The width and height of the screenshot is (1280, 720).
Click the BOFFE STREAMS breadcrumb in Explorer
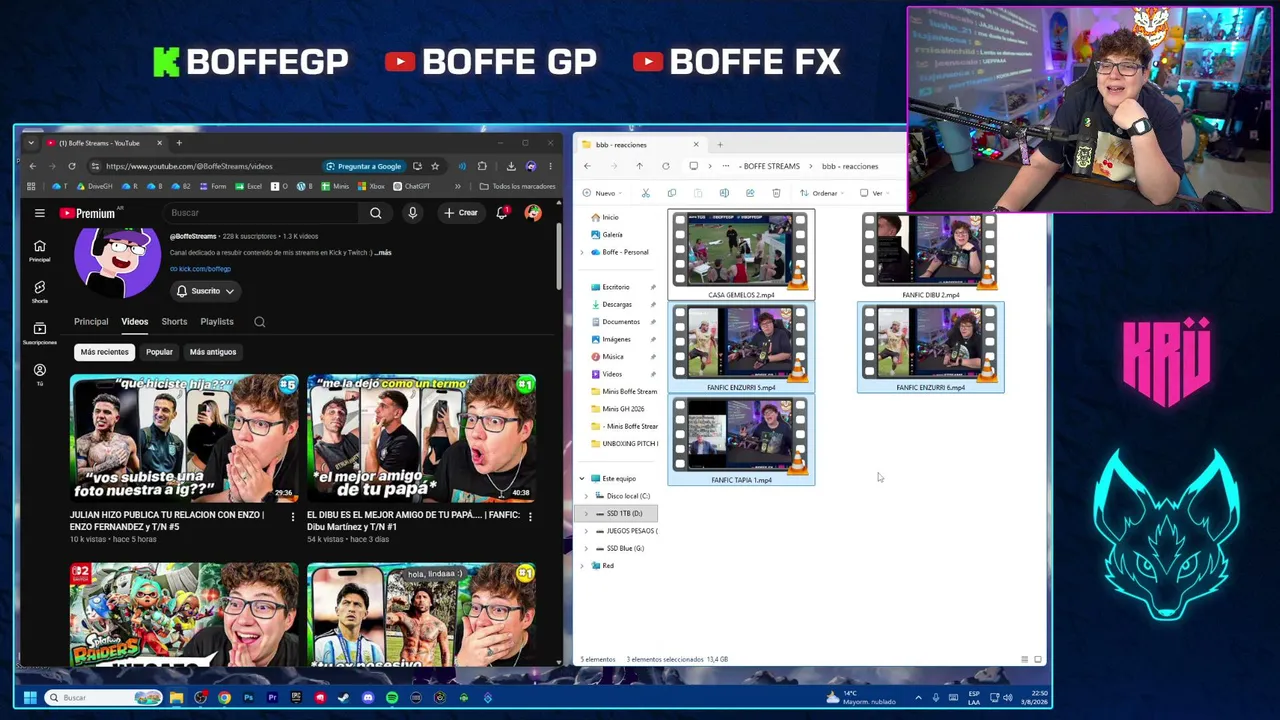[771, 166]
